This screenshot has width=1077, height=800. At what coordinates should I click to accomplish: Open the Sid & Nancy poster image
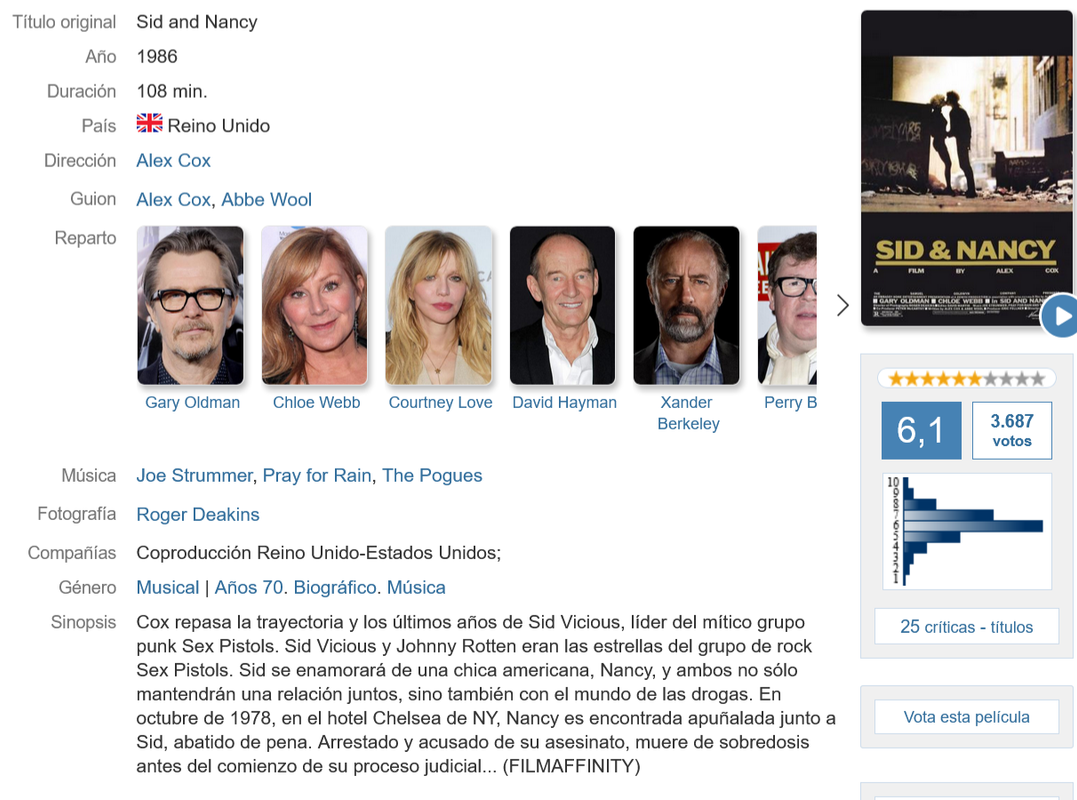[967, 168]
